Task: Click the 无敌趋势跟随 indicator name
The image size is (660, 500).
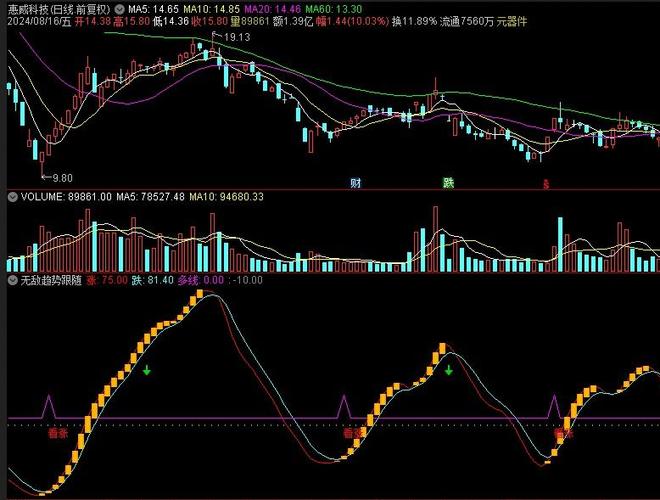Action: [51, 280]
